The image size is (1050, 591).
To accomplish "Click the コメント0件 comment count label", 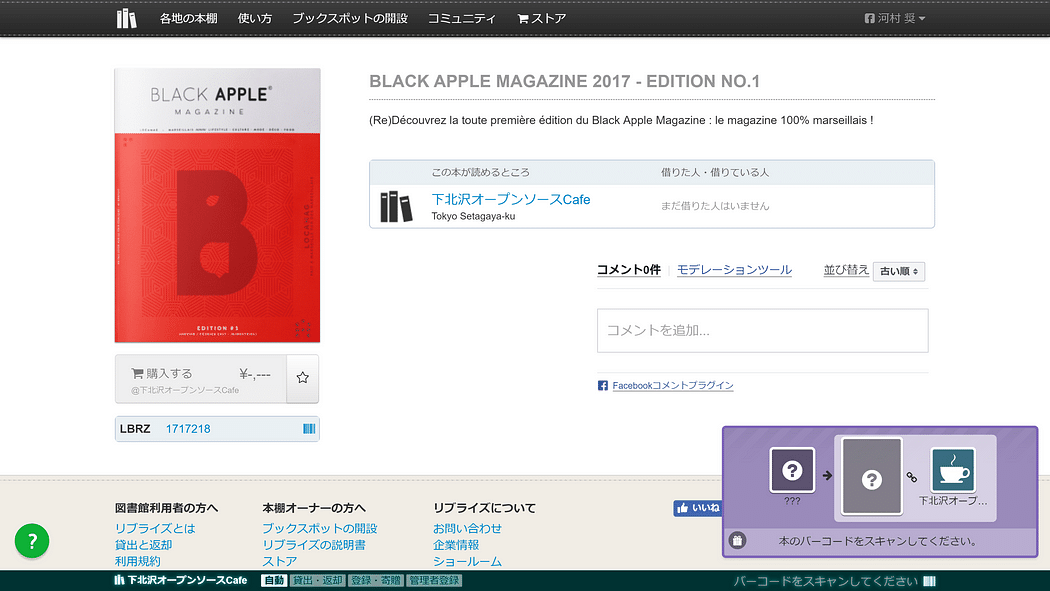I will [629, 270].
